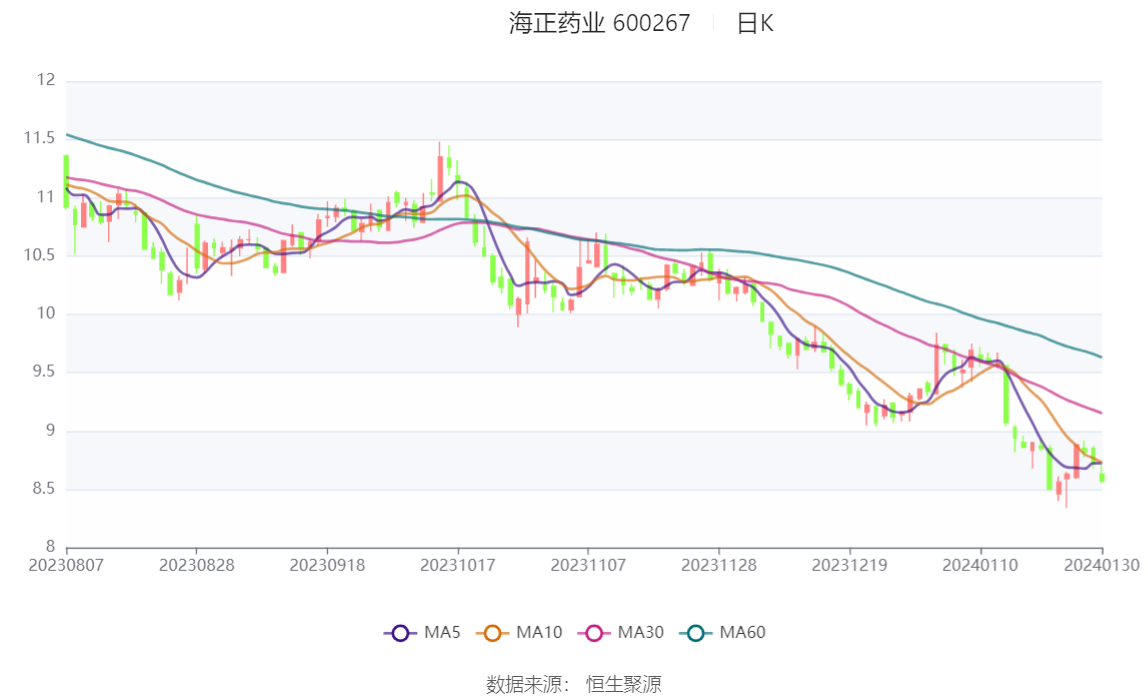The width and height of the screenshot is (1148, 699).
Task: Click the 20230807 date axis label
Action: click(x=66, y=565)
